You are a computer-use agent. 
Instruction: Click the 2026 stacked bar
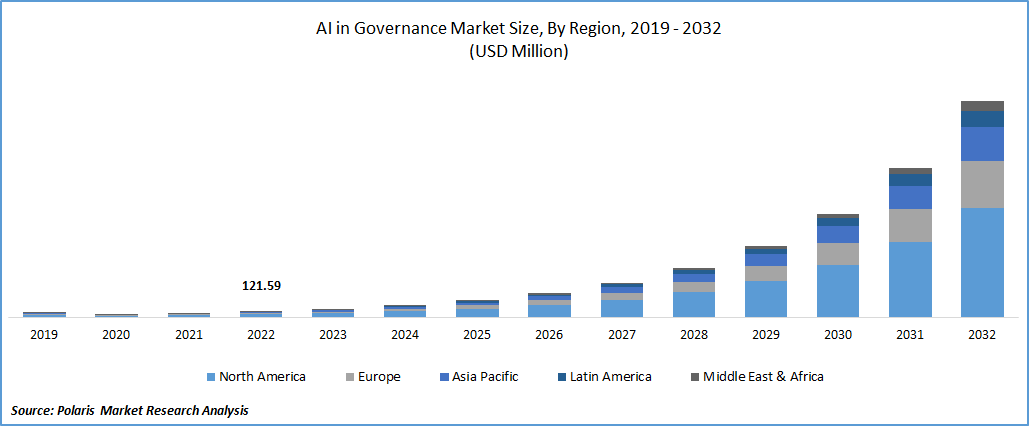[549, 305]
